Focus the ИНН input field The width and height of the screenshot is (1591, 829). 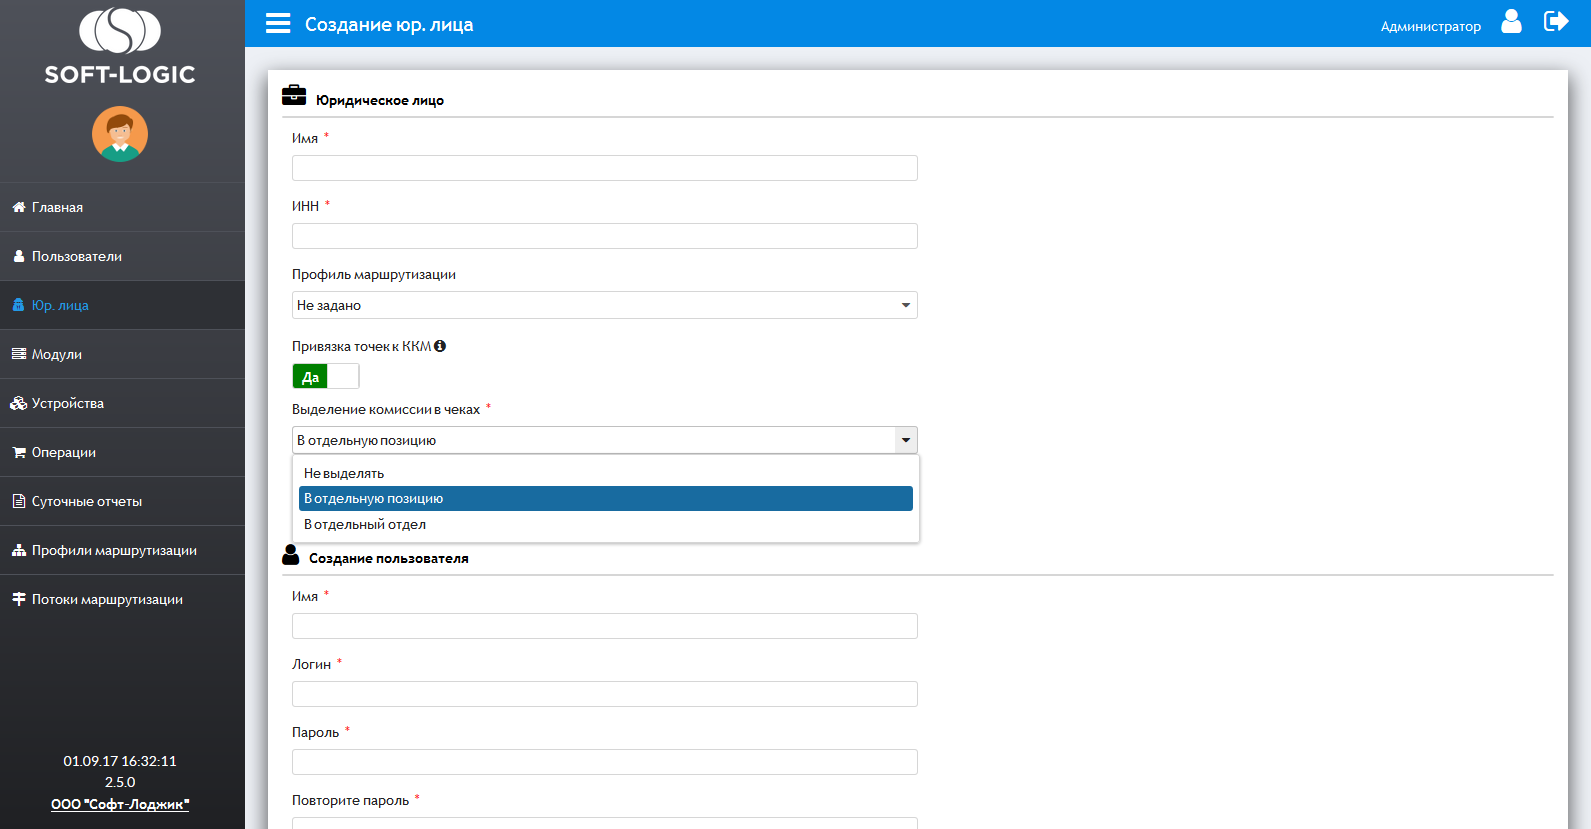pos(604,236)
